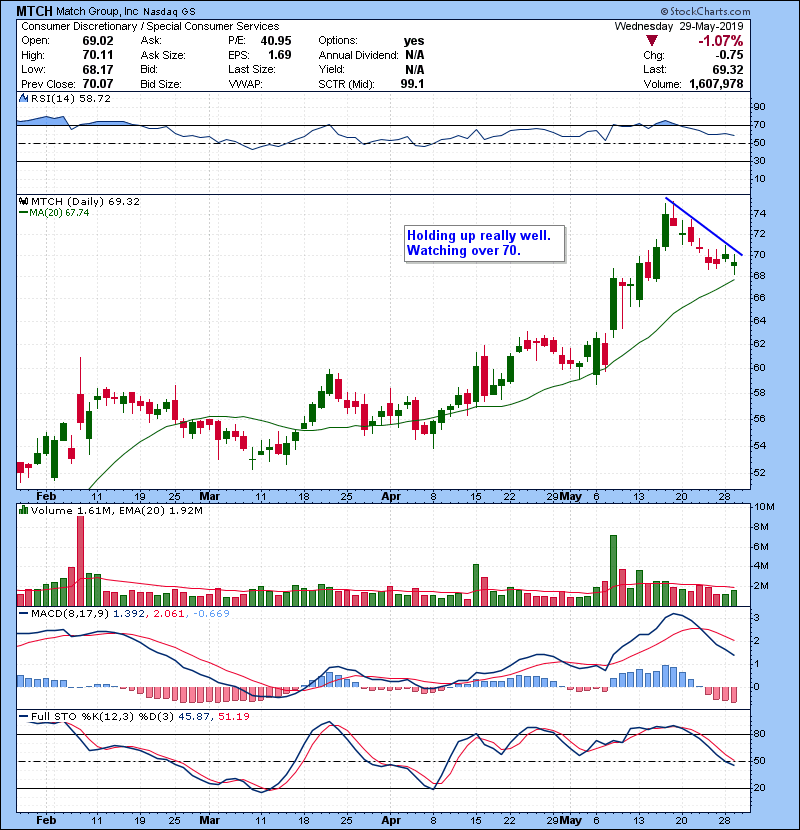Click the Apr label on the bottom date axis
Viewport: 800px width, 830px height.
(391, 820)
